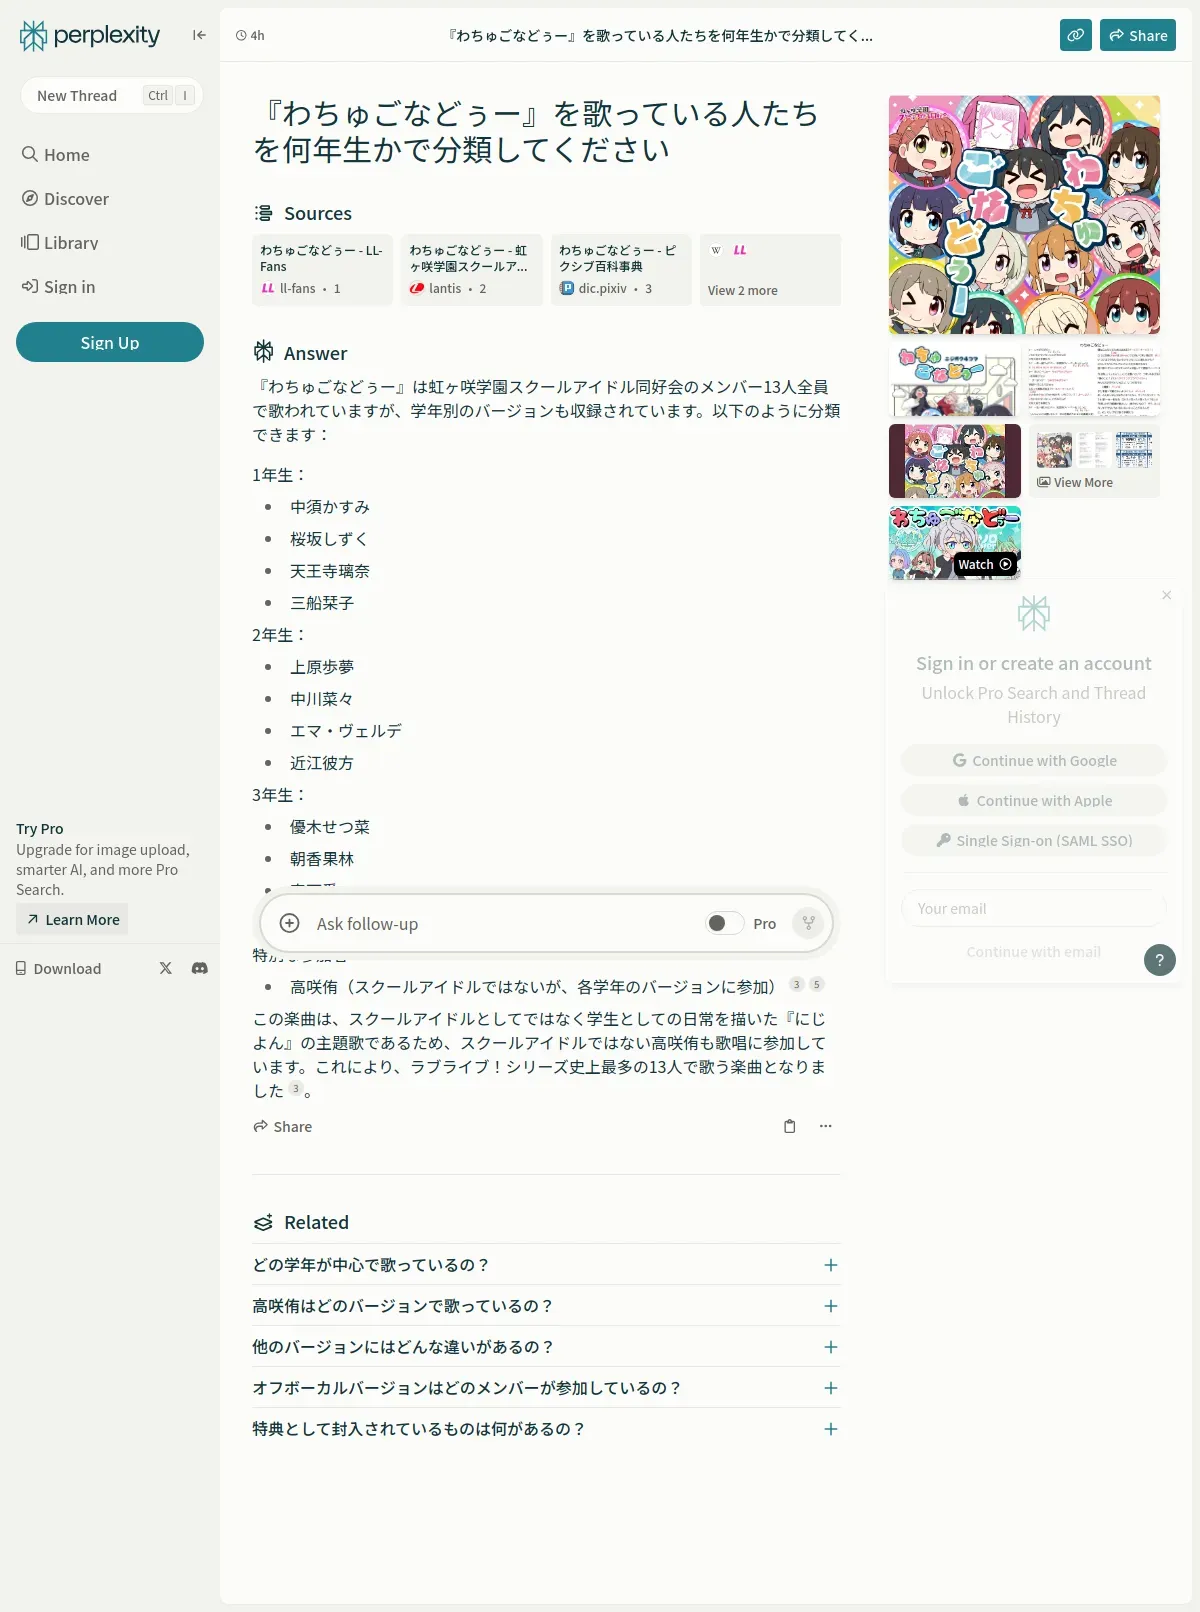Click the Download app link

[x=58, y=968]
